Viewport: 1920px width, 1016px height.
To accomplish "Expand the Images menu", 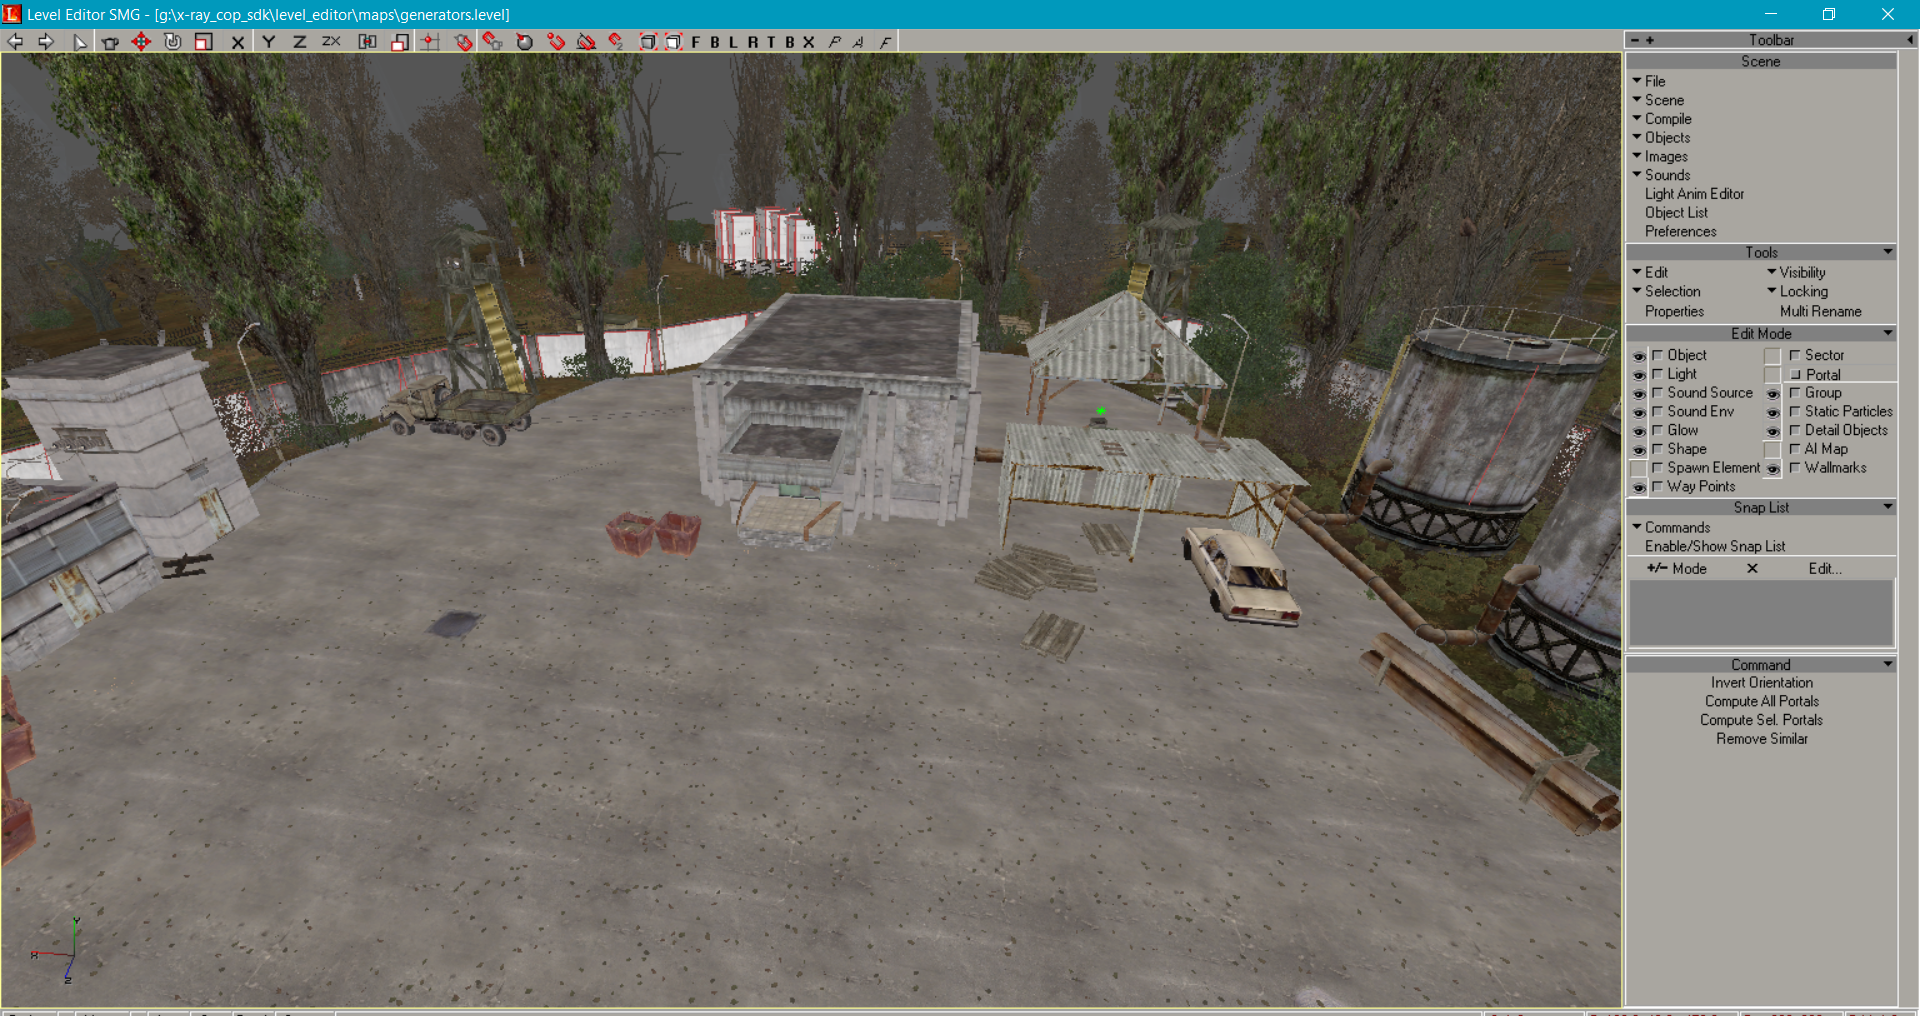I will pos(1660,156).
